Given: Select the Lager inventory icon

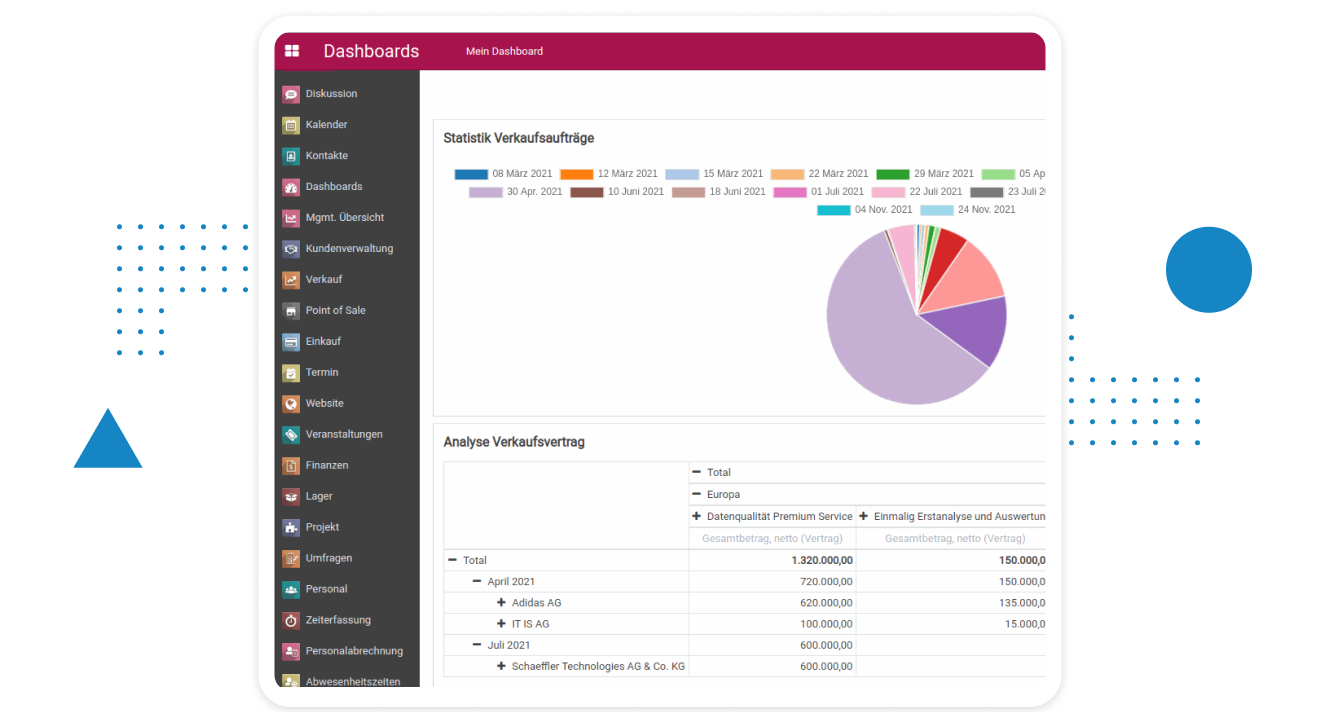Looking at the screenshot, I should point(291,497).
